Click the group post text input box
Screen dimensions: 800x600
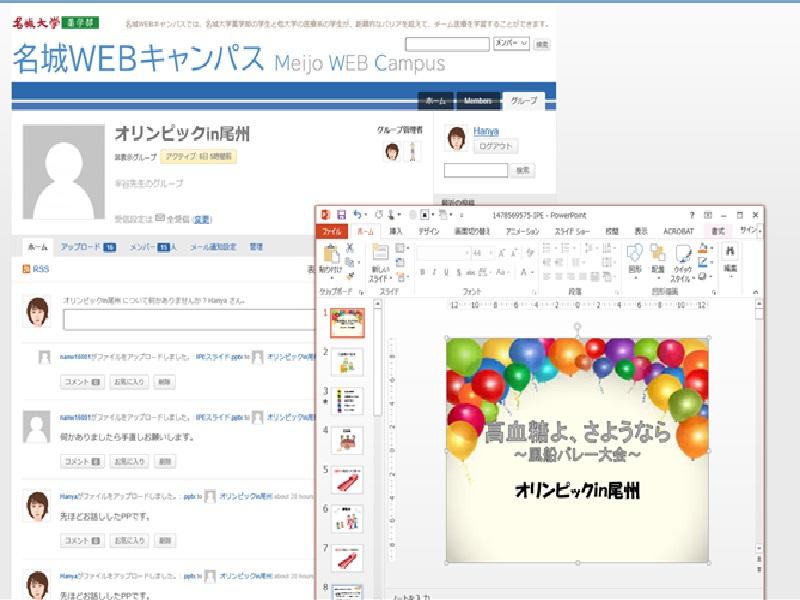(190, 320)
